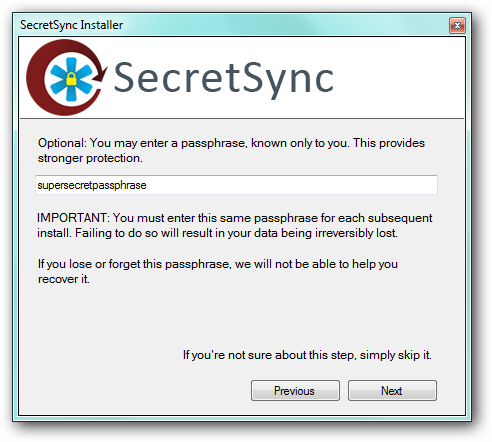The image size is (492, 442).
Task: Click the stronger protection text line
Action: (90, 158)
